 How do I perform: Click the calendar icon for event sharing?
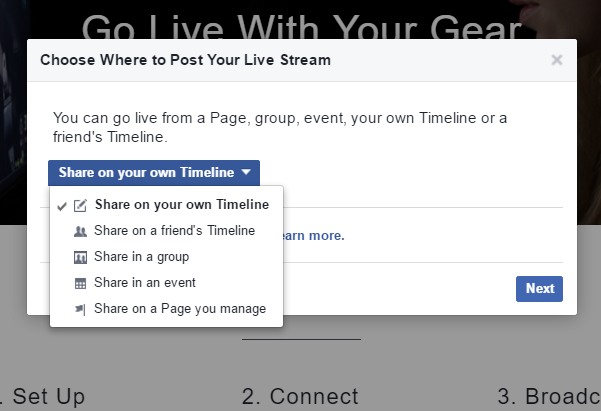pyautogui.click(x=80, y=283)
